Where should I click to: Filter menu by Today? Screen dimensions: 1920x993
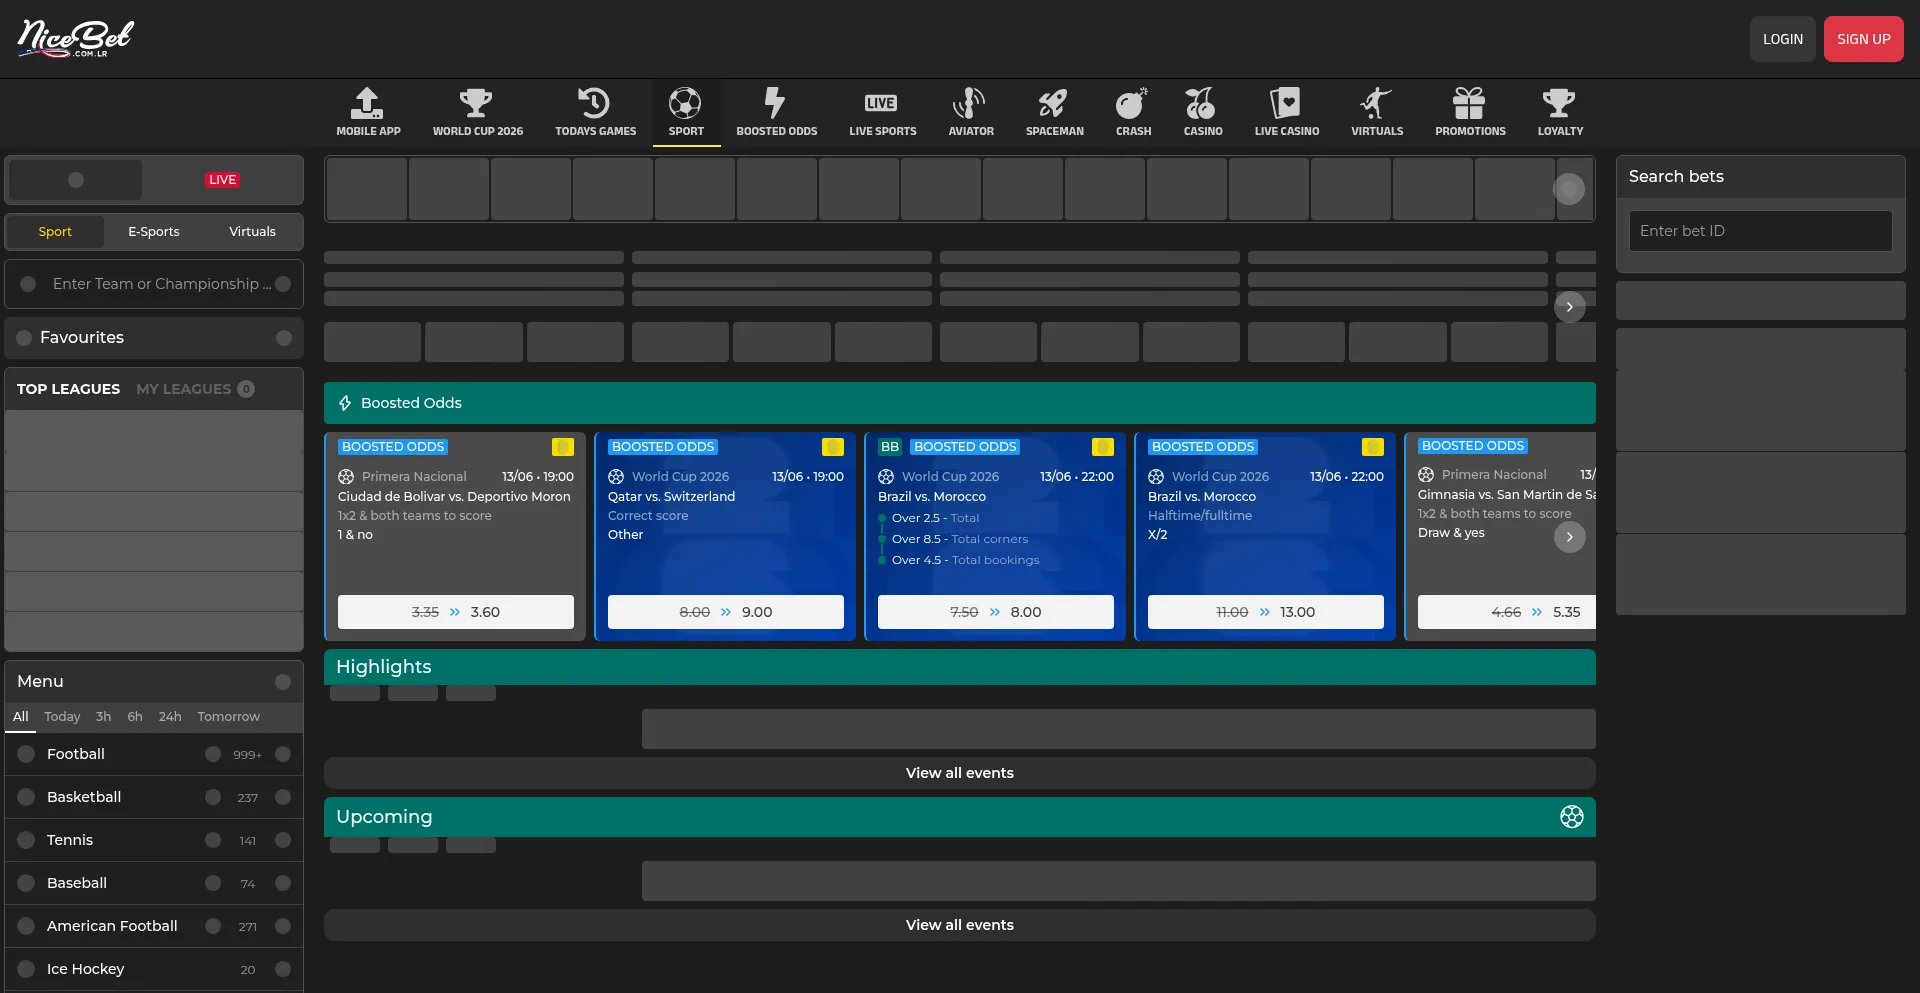62,717
